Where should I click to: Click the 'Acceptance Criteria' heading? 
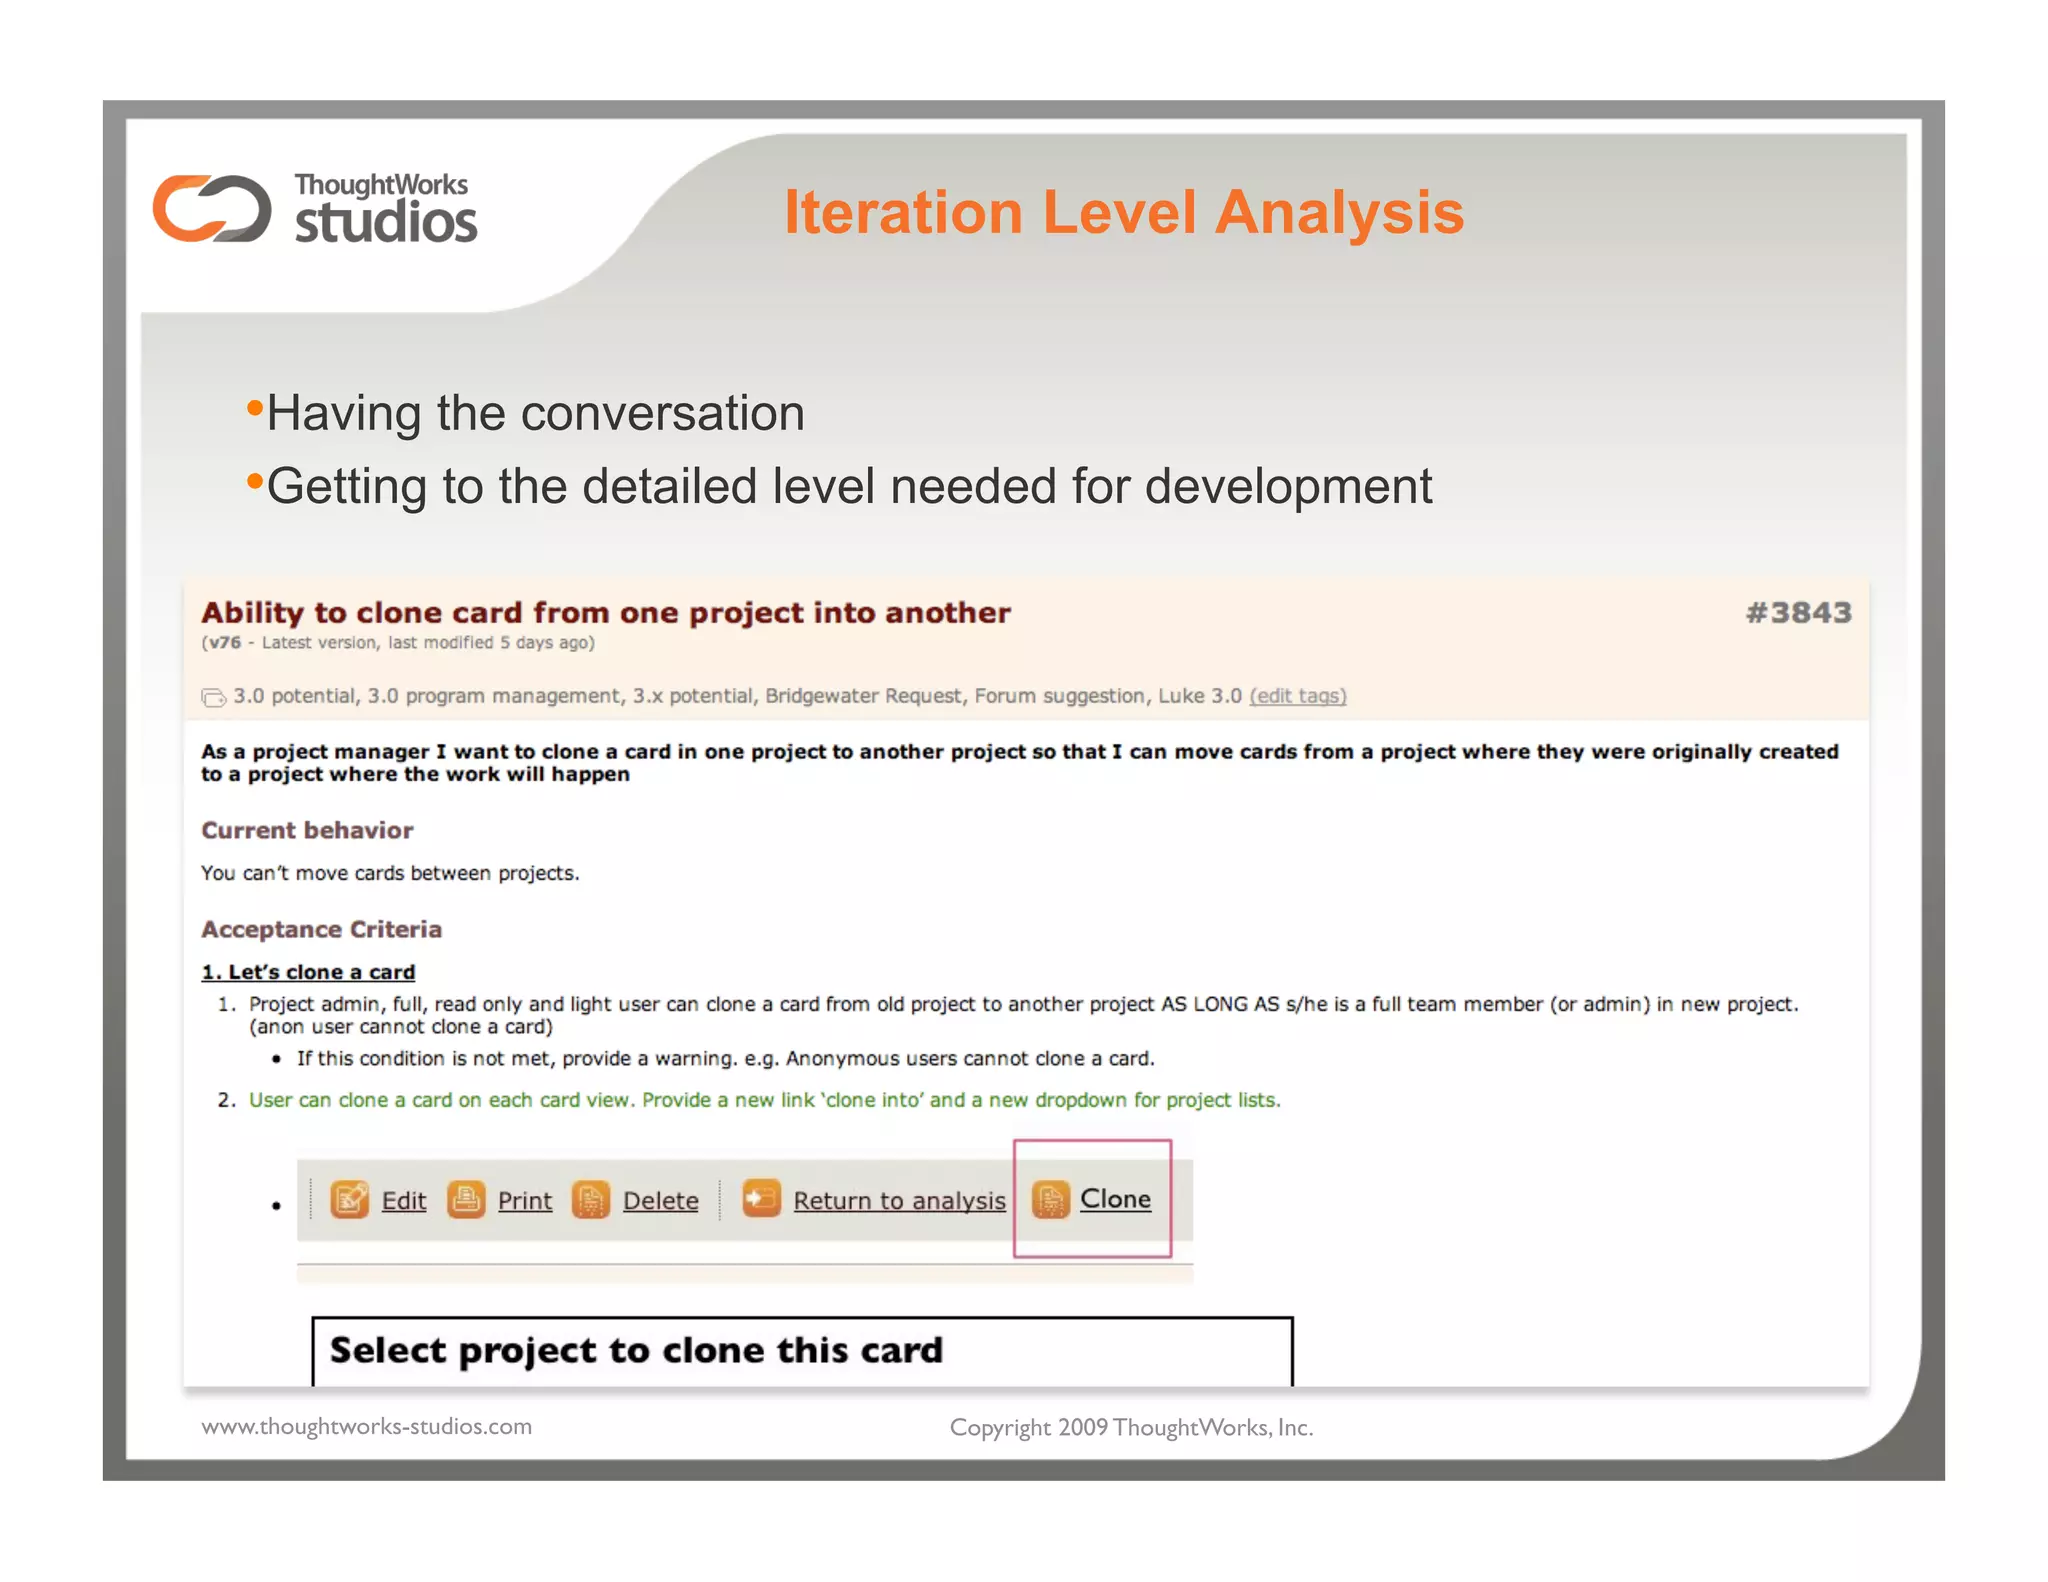point(321,929)
